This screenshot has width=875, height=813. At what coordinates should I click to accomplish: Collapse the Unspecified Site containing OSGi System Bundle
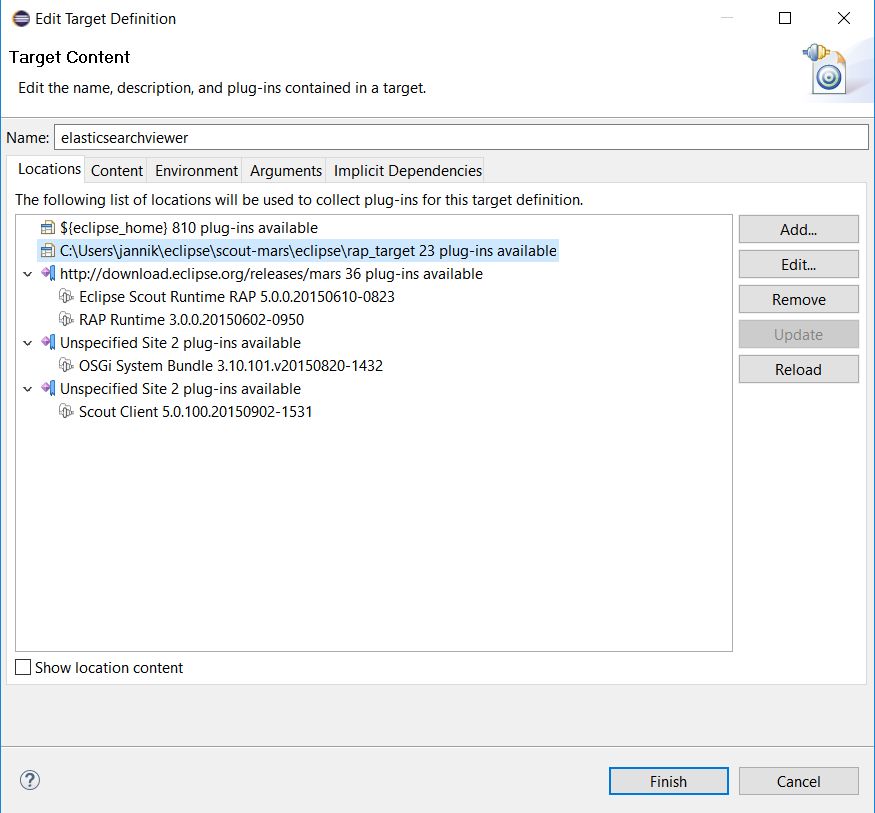(27, 343)
